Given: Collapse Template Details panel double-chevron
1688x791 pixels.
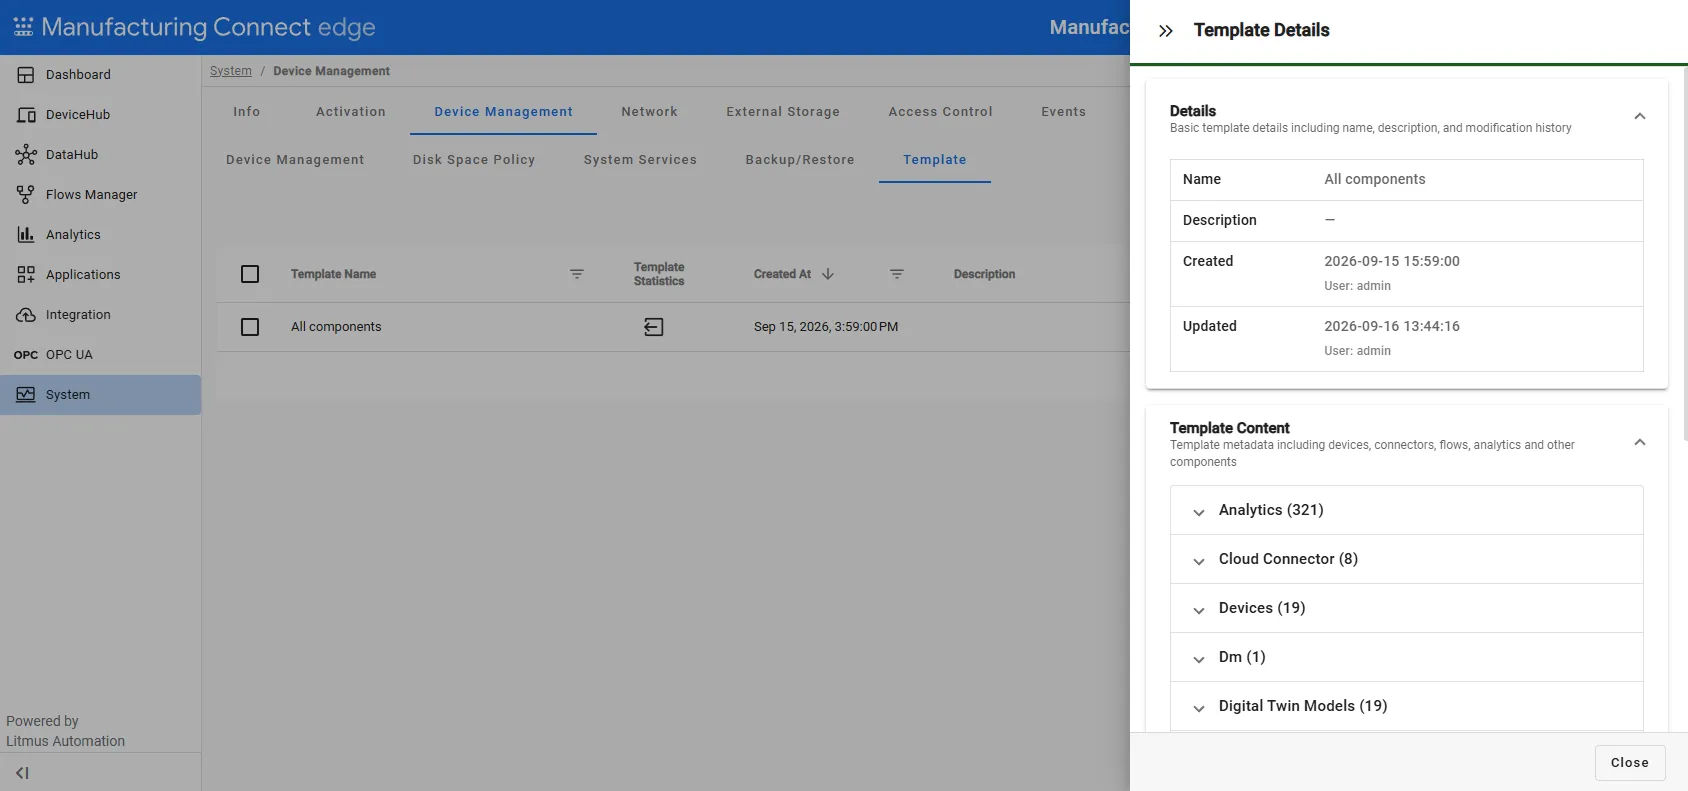Looking at the screenshot, I should (x=1166, y=31).
